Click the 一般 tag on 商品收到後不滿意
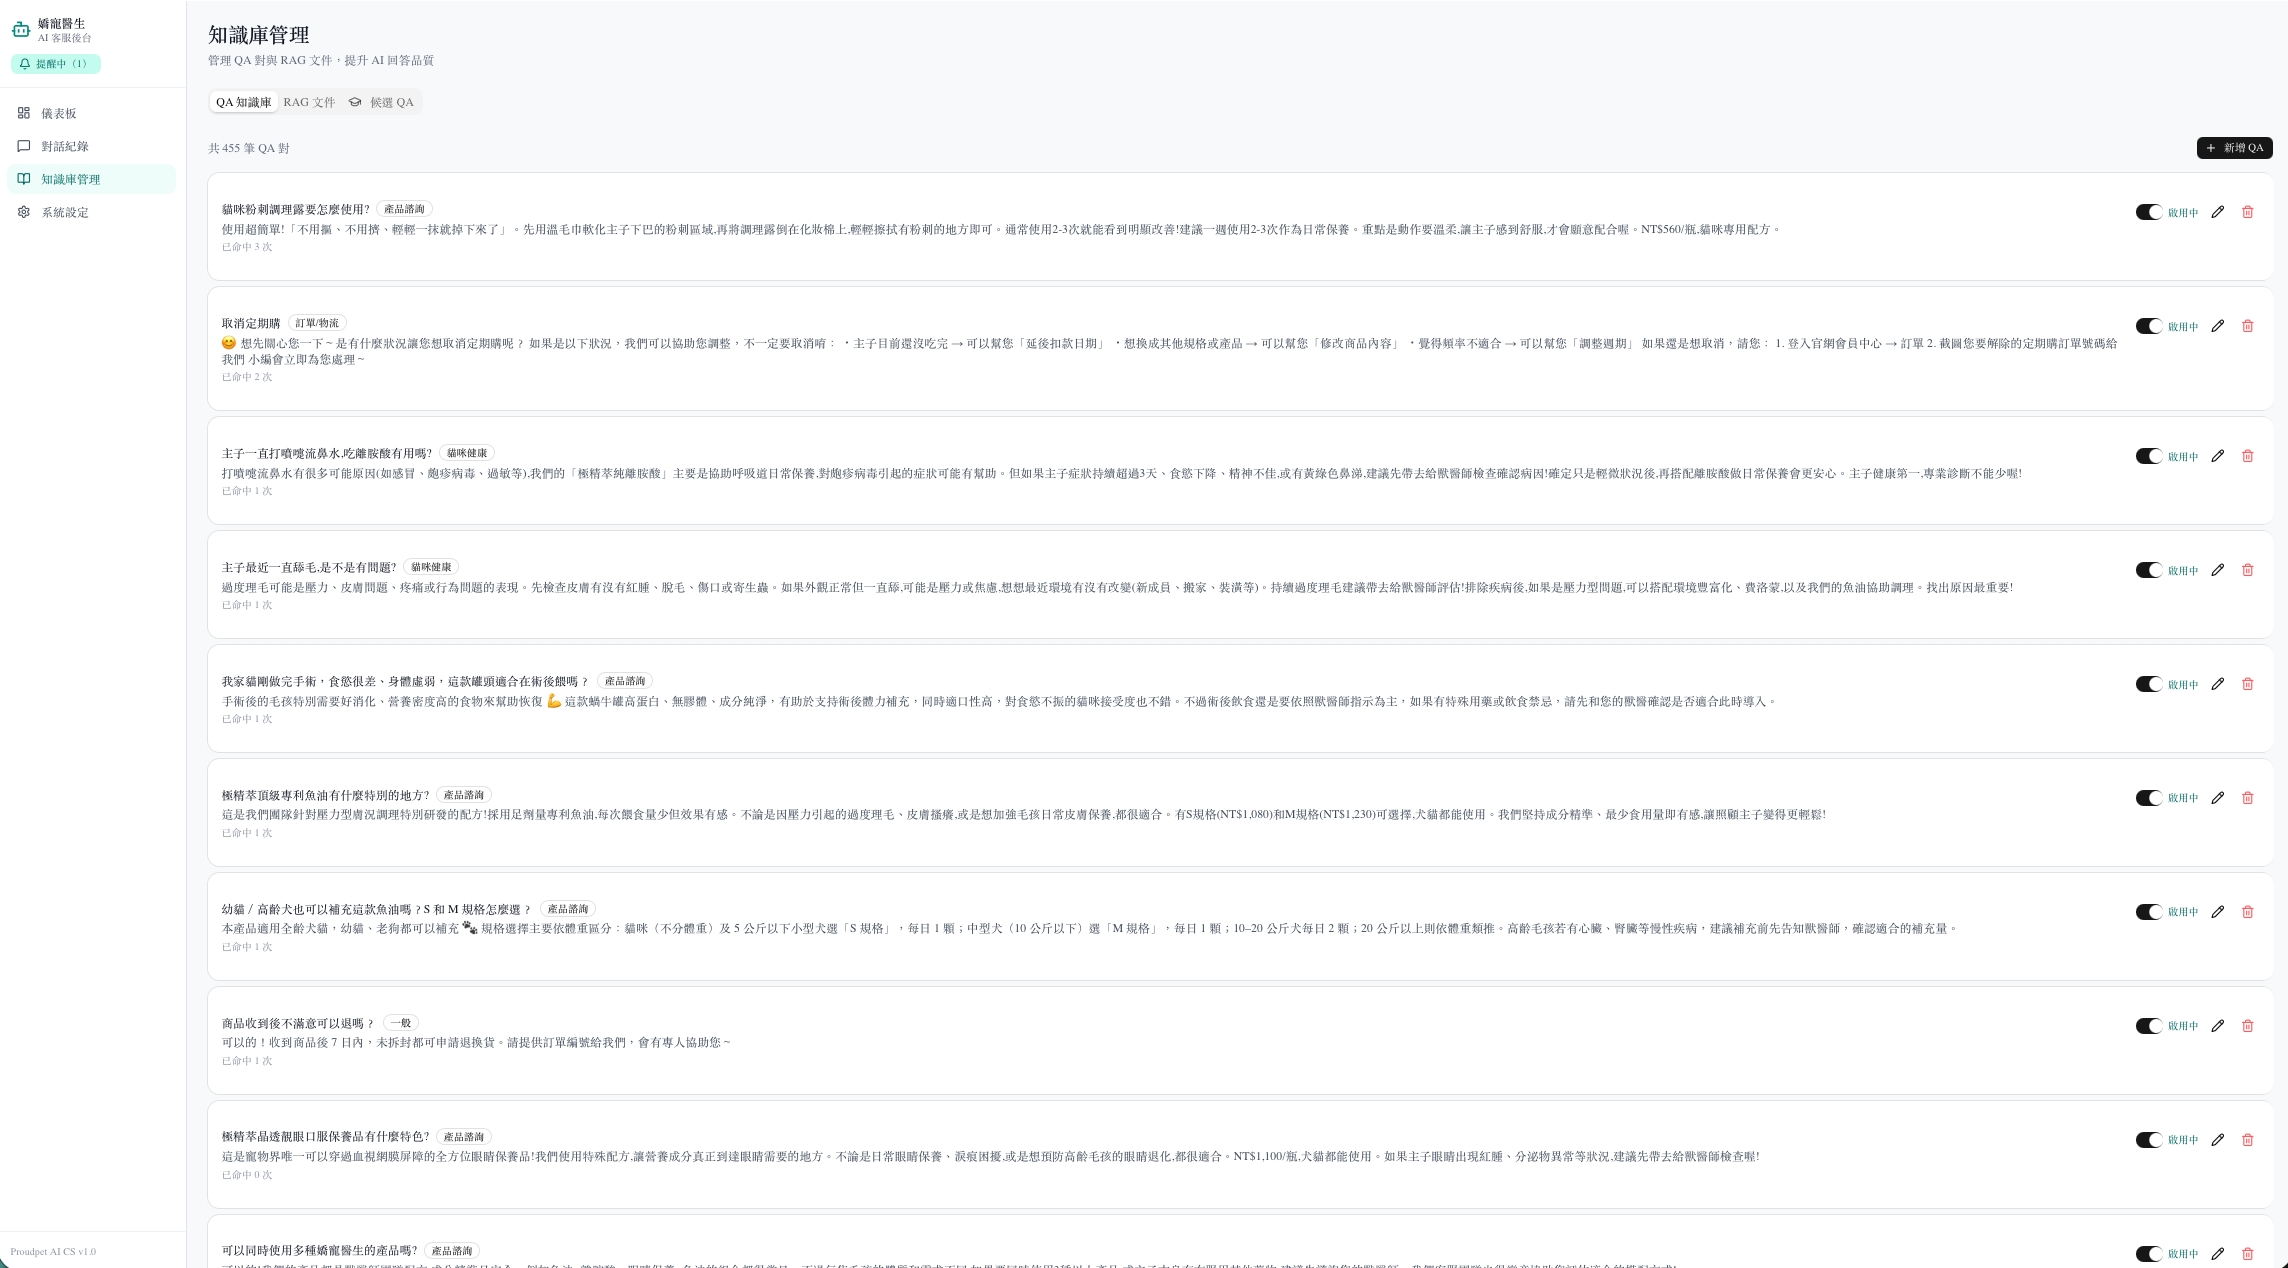Image resolution: width=2288 pixels, height=1268 pixels. pos(401,1023)
